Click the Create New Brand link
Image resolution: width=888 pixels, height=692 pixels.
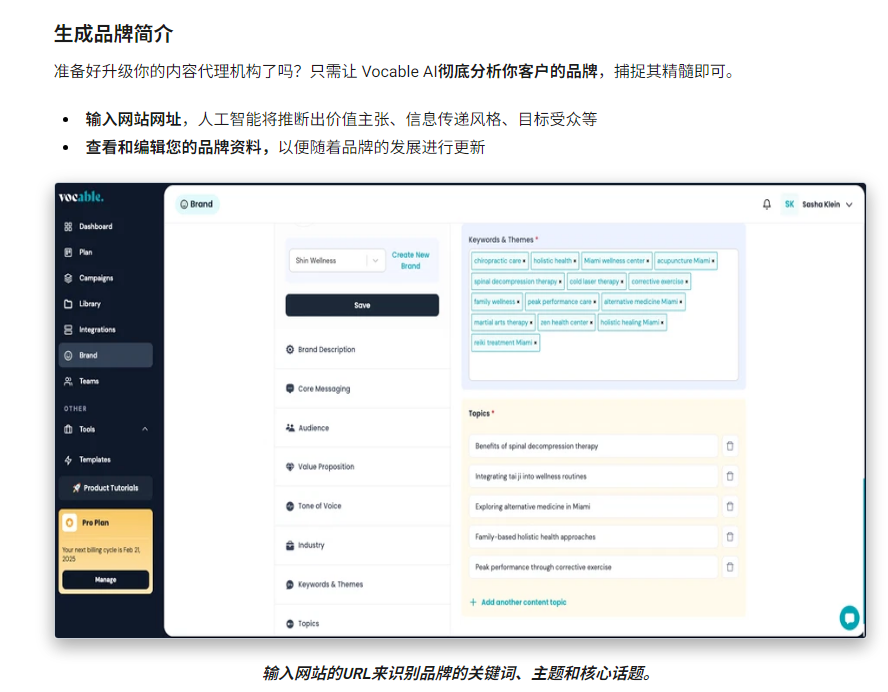tap(410, 260)
